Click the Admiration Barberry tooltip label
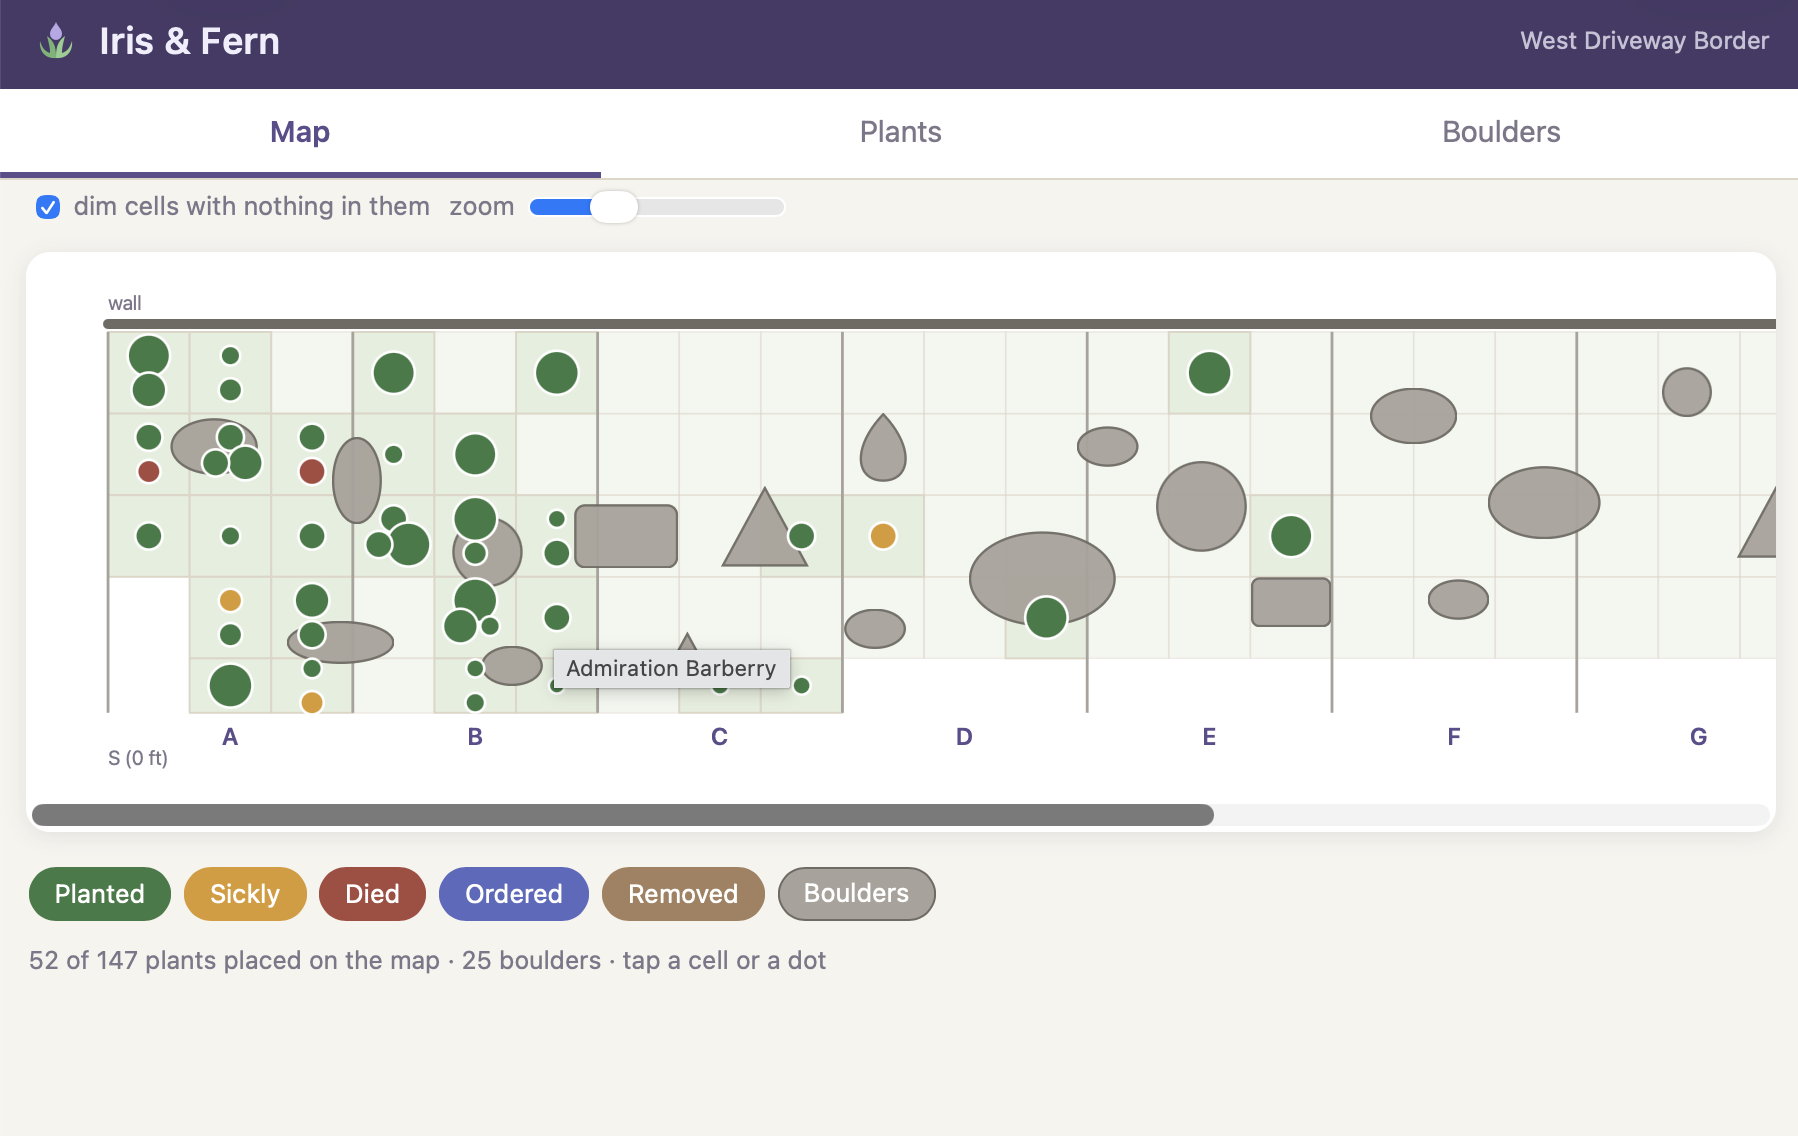1798x1136 pixels. 671,668
